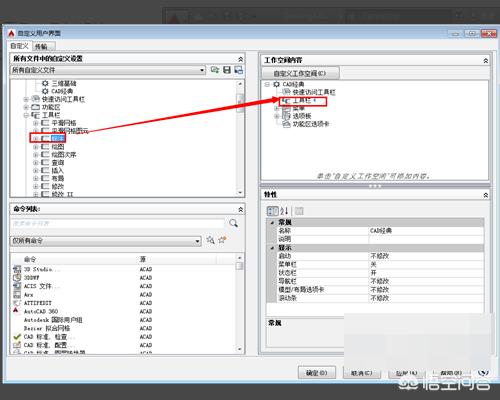Click the 3DDWF command icon

coord(17,277)
